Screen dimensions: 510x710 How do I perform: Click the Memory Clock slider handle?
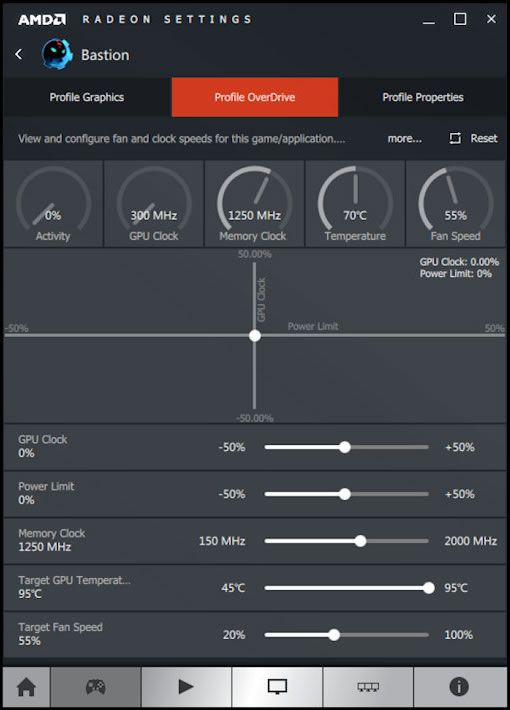pos(361,541)
